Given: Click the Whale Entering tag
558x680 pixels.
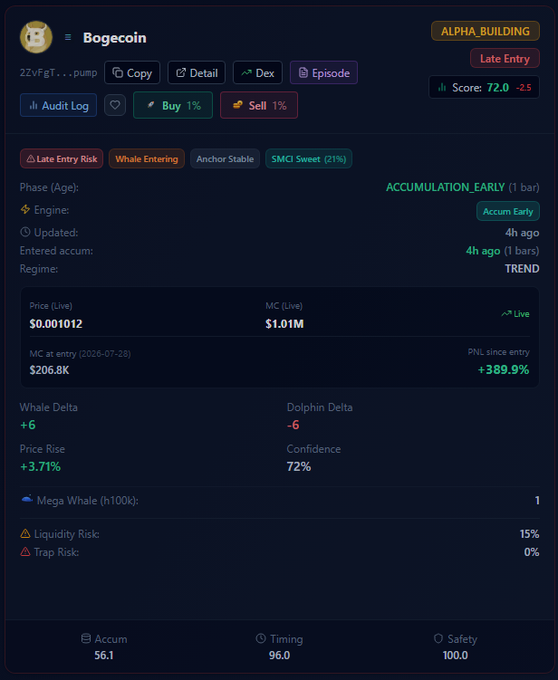Looking at the screenshot, I should [147, 159].
